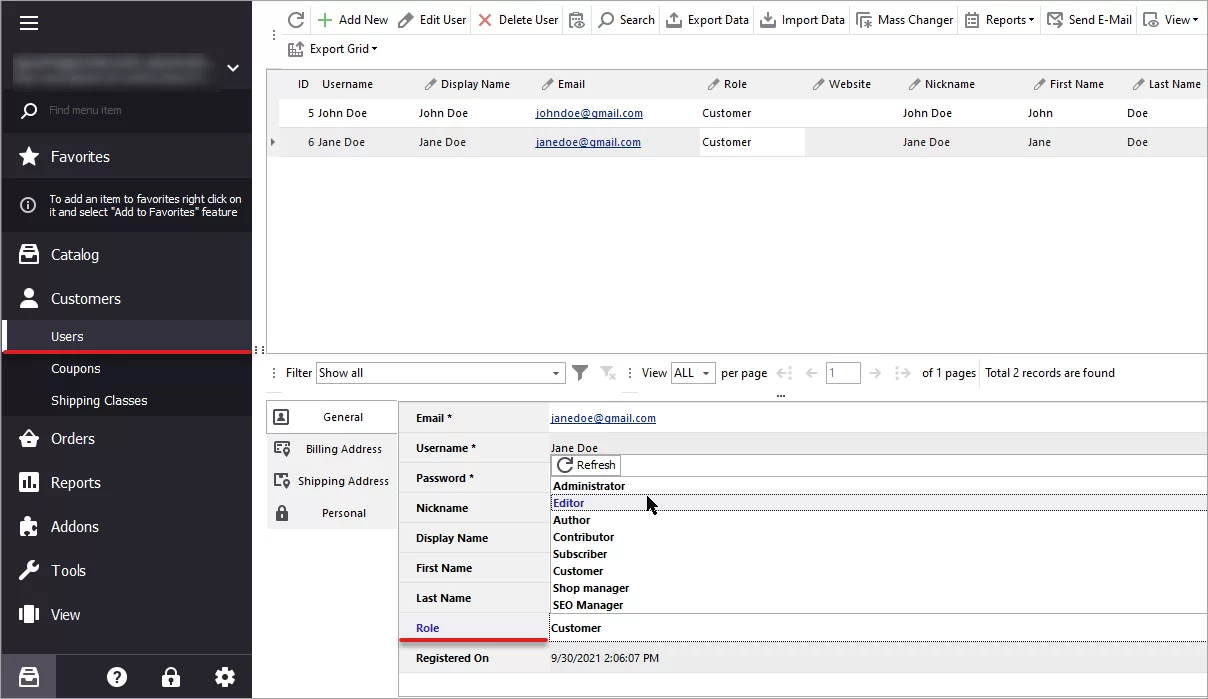1208x699 pixels.
Task: Click the help question-mark icon
Action: click(x=117, y=677)
